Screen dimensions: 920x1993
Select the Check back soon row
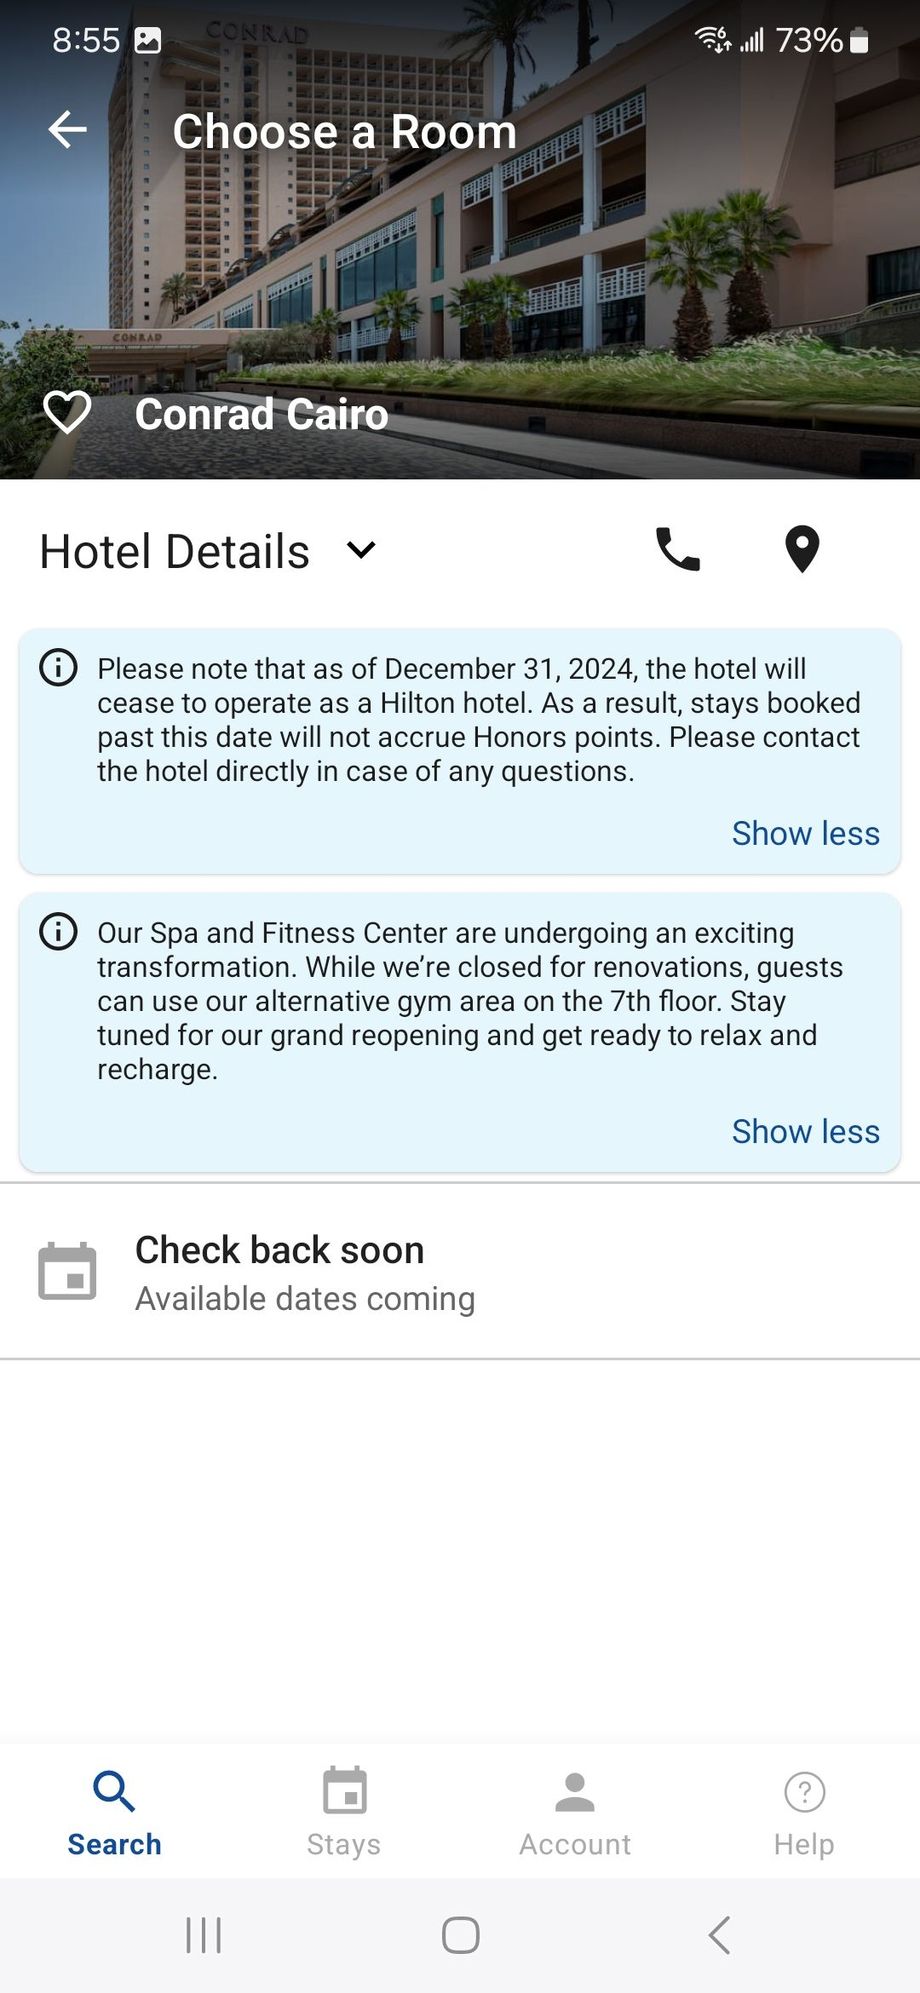(460, 1271)
